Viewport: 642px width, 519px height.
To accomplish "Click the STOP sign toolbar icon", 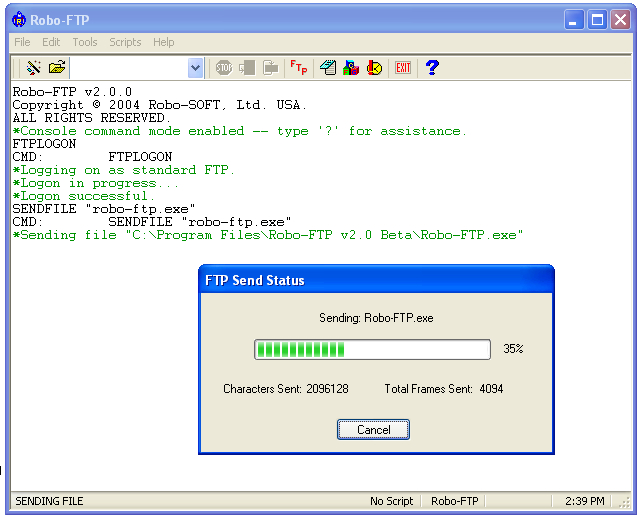I will tap(224, 68).
